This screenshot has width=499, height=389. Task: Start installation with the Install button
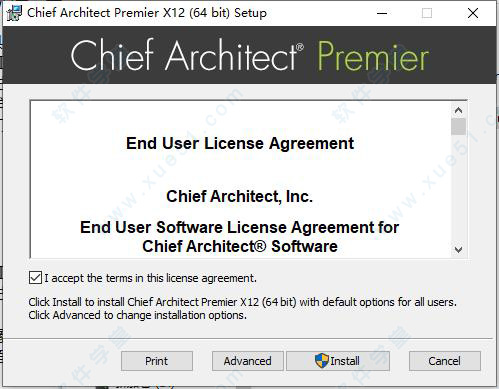coord(338,361)
